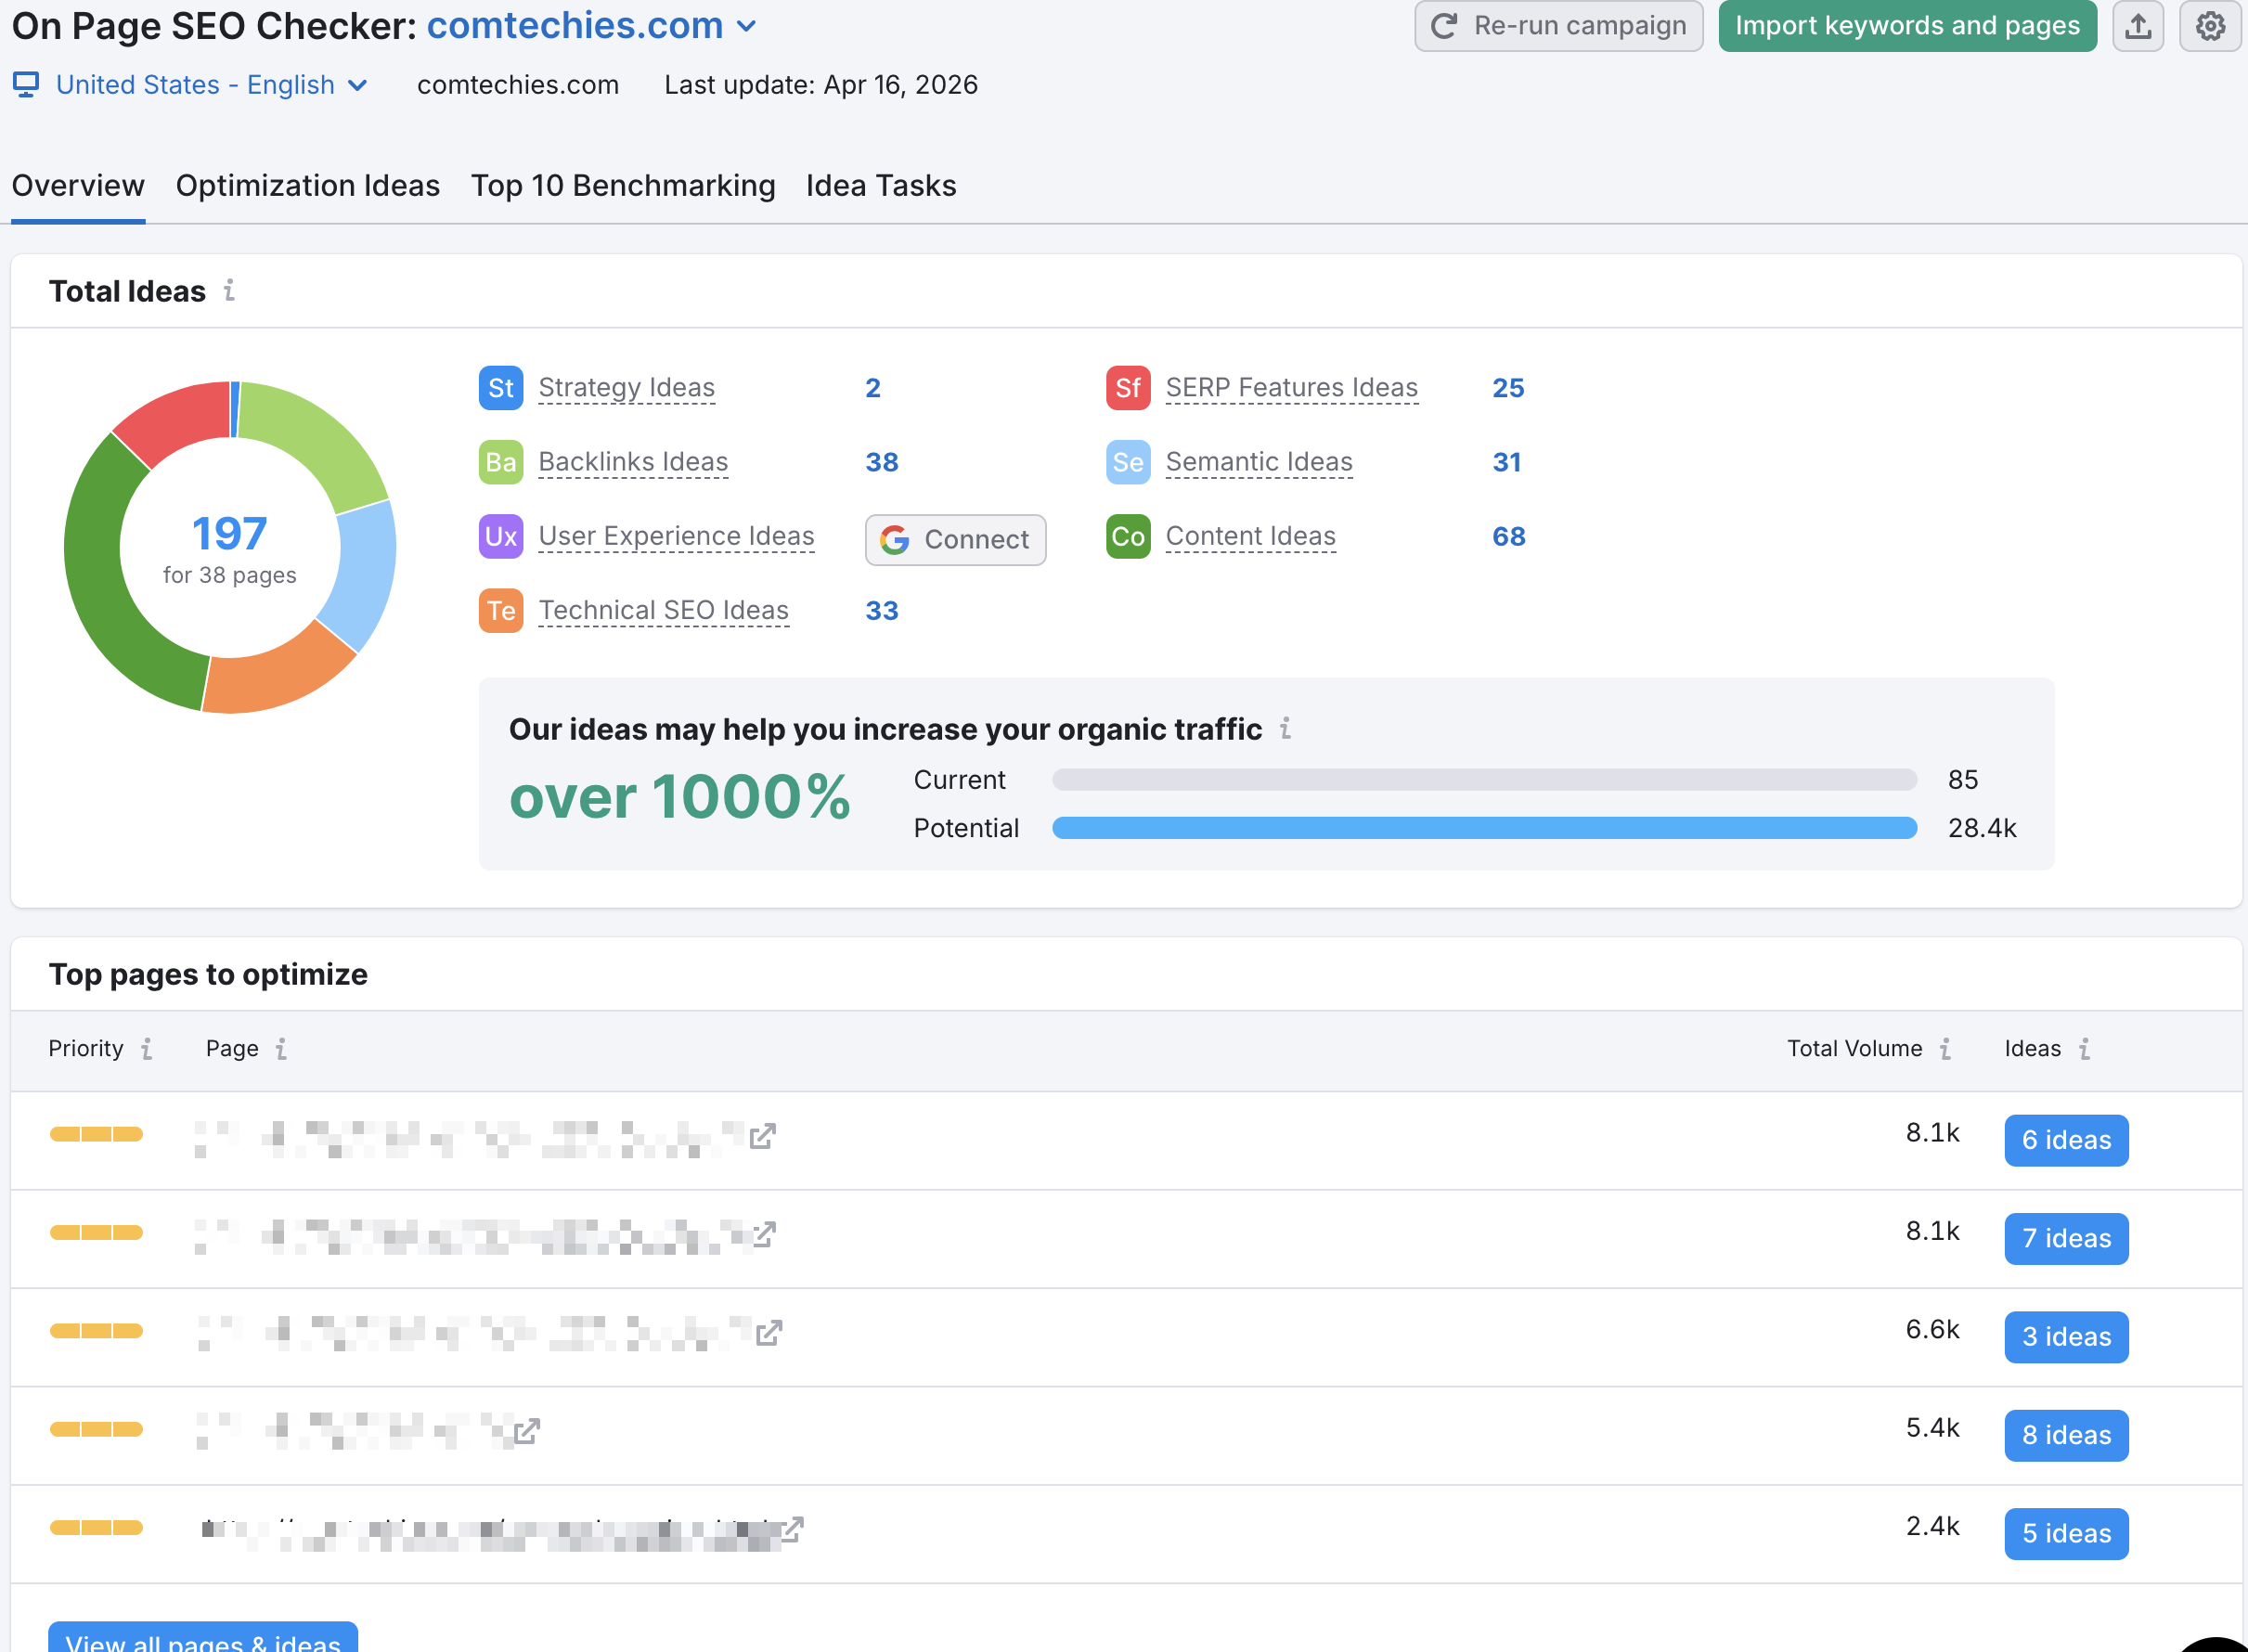Open the 8 ideas button
Image resolution: width=2248 pixels, height=1652 pixels.
(x=2066, y=1435)
